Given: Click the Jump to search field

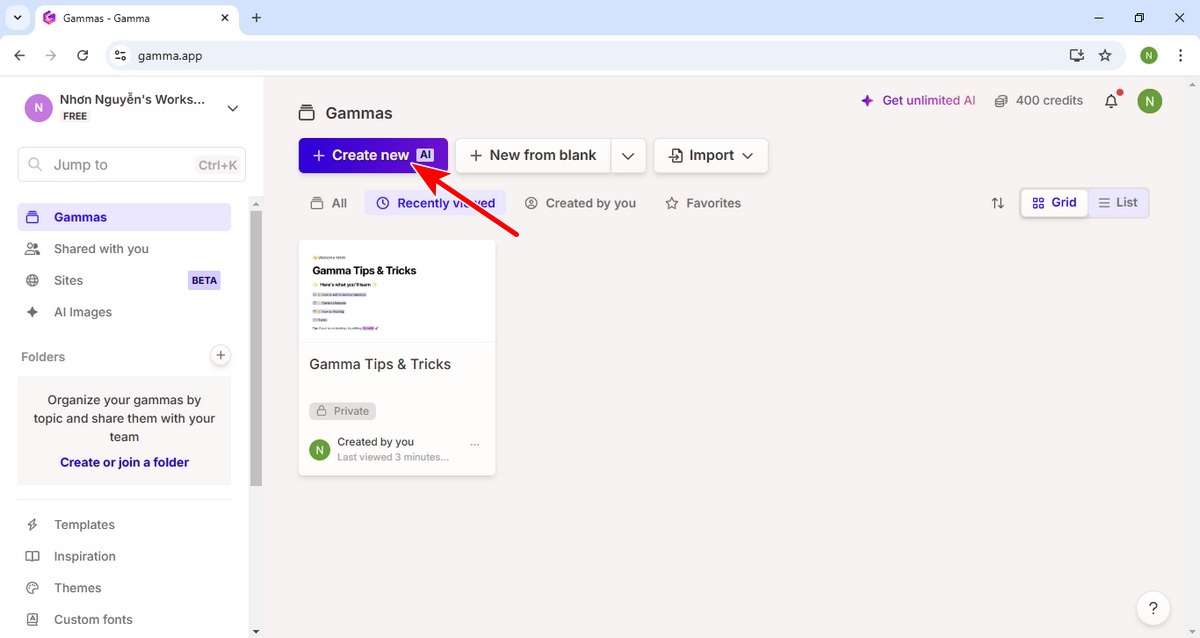Looking at the screenshot, I should coord(131,165).
